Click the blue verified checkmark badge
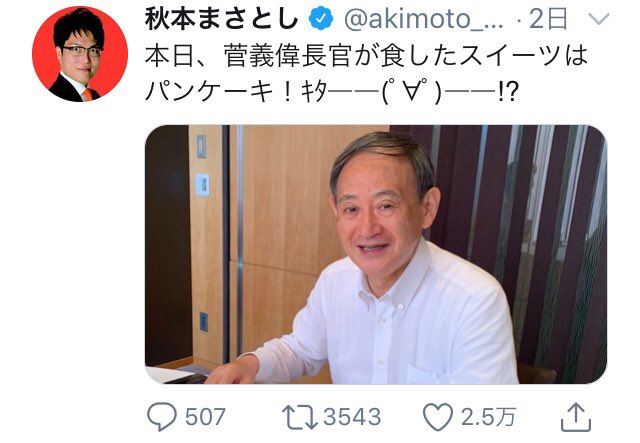The image size is (640, 443). 321,19
